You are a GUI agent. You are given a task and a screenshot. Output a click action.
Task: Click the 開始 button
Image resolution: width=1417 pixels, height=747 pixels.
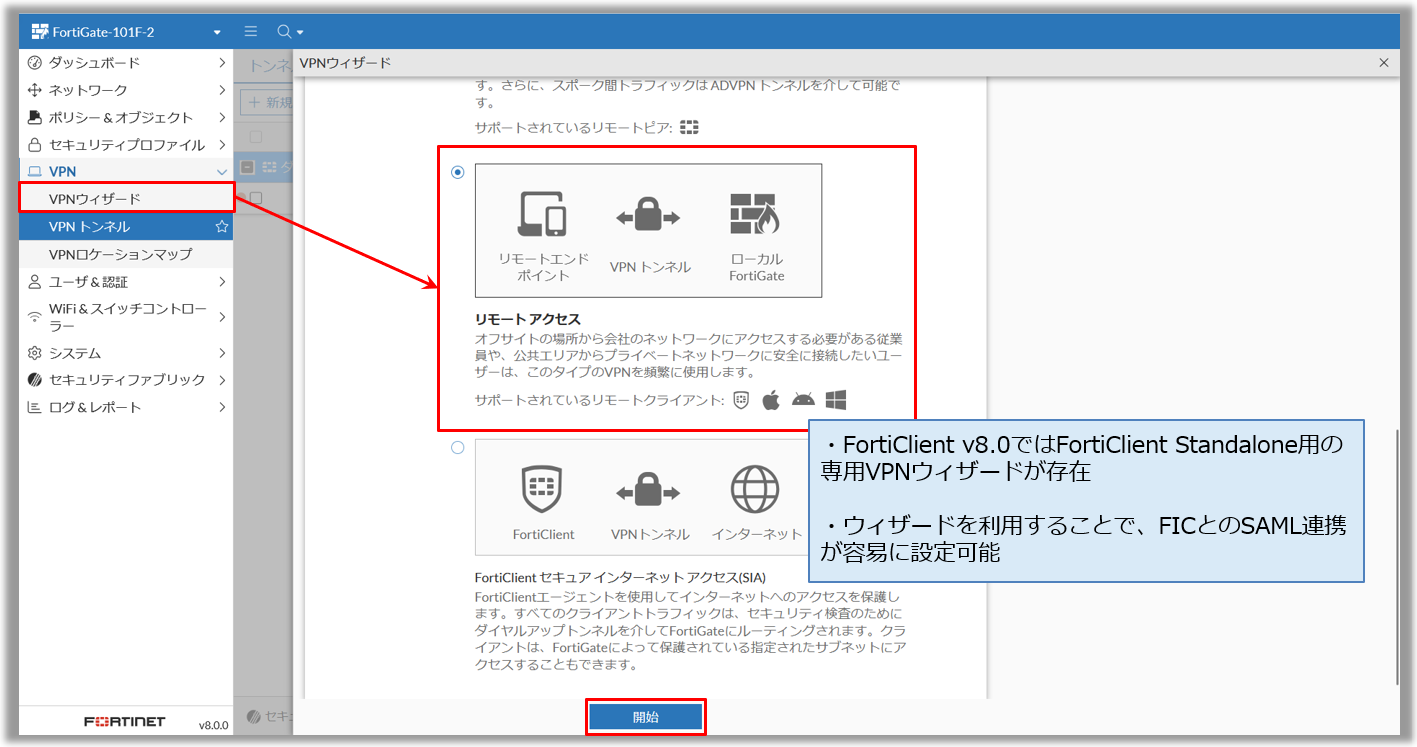[x=646, y=717]
